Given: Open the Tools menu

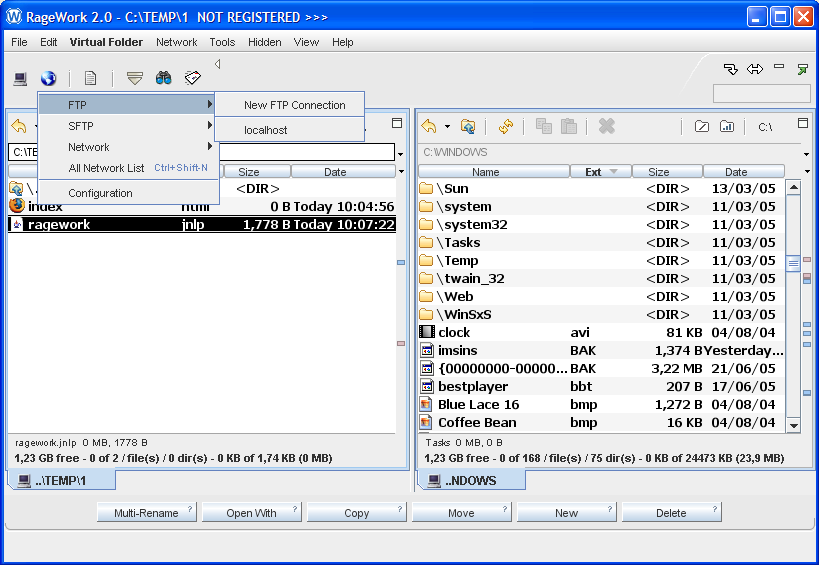Looking at the screenshot, I should point(222,42).
